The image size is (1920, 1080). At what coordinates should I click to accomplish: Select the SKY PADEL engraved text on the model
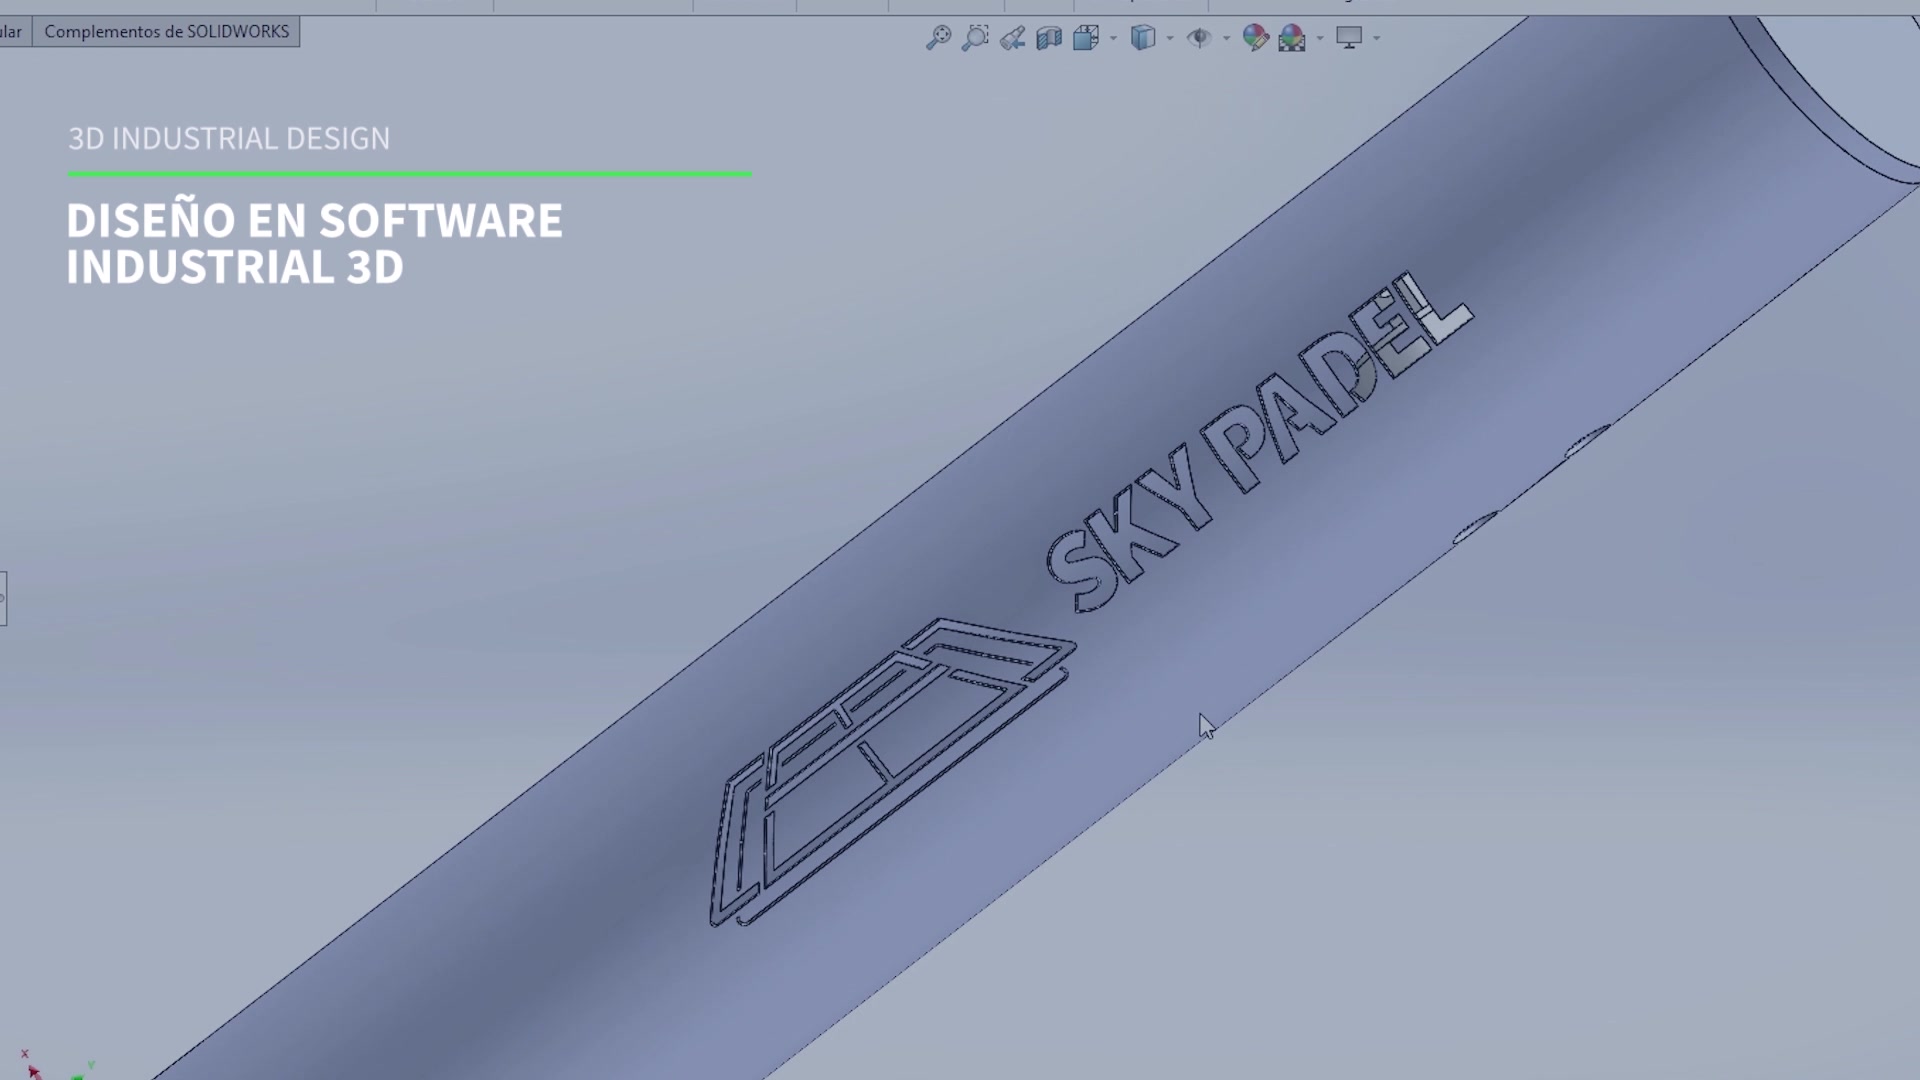[1260, 441]
